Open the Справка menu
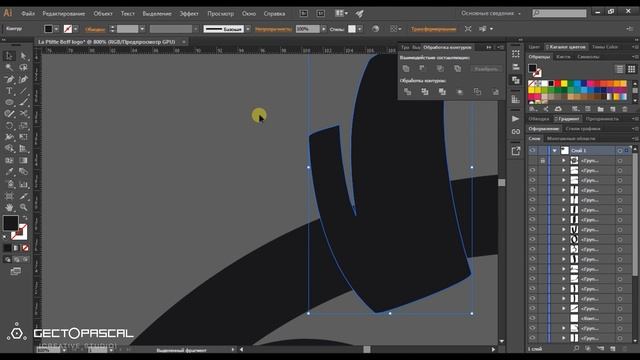Screen dimensions: 640x360 [x=274, y=13]
